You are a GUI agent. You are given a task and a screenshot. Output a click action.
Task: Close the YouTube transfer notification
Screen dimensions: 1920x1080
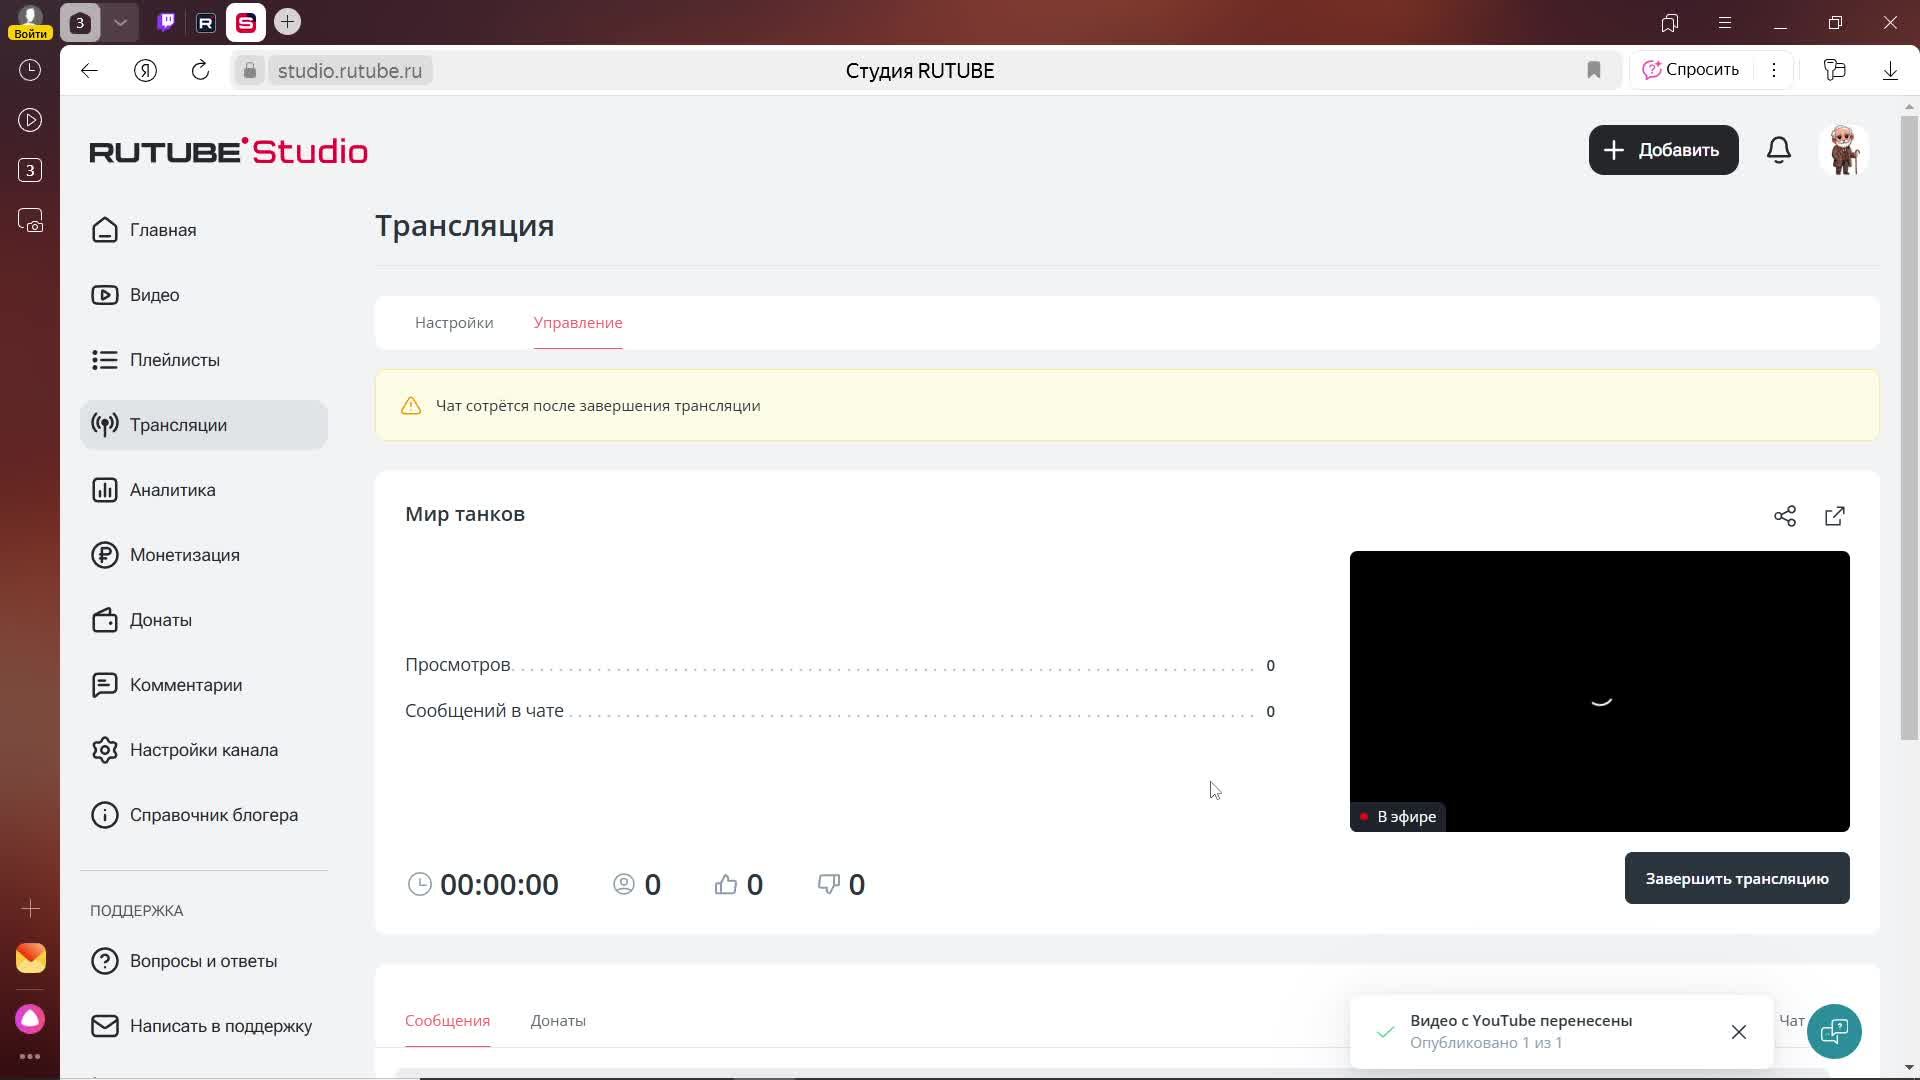tap(1739, 1031)
